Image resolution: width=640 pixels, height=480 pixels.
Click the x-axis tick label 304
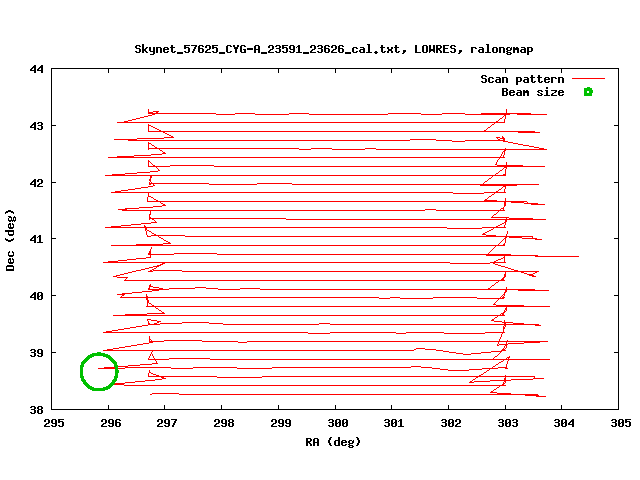[564, 423]
